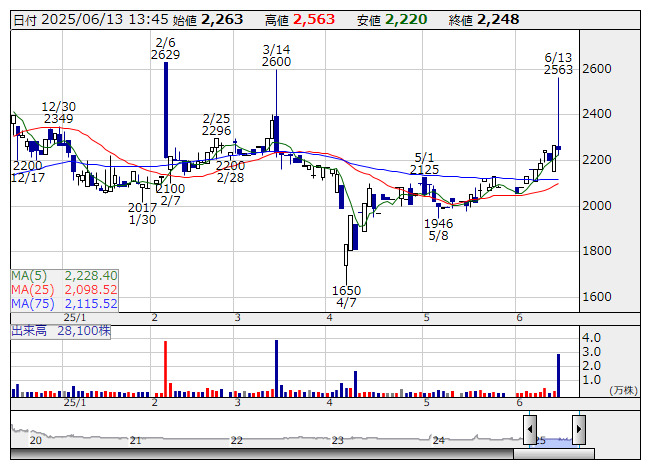653x470 pixels.
Task: Click the left range handle arrow
Action: point(530,429)
